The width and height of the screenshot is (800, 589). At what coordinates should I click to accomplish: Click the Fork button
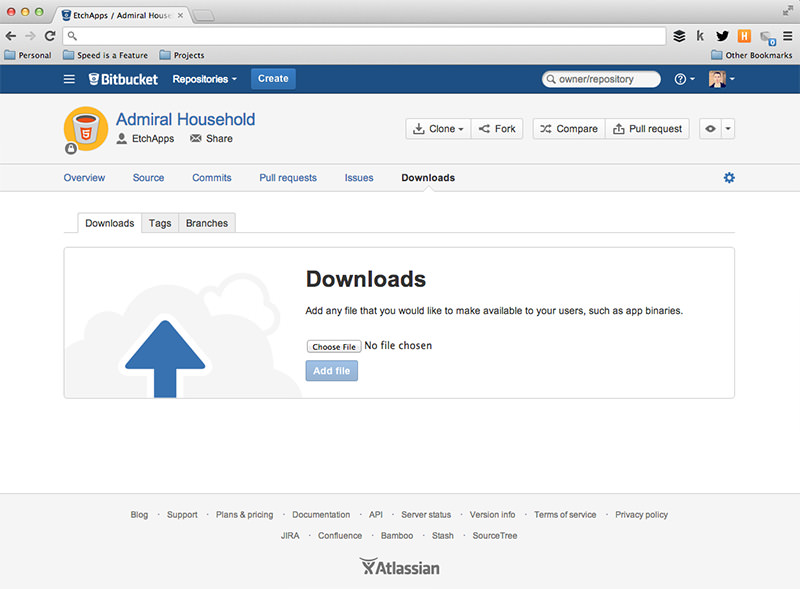pyautogui.click(x=497, y=129)
